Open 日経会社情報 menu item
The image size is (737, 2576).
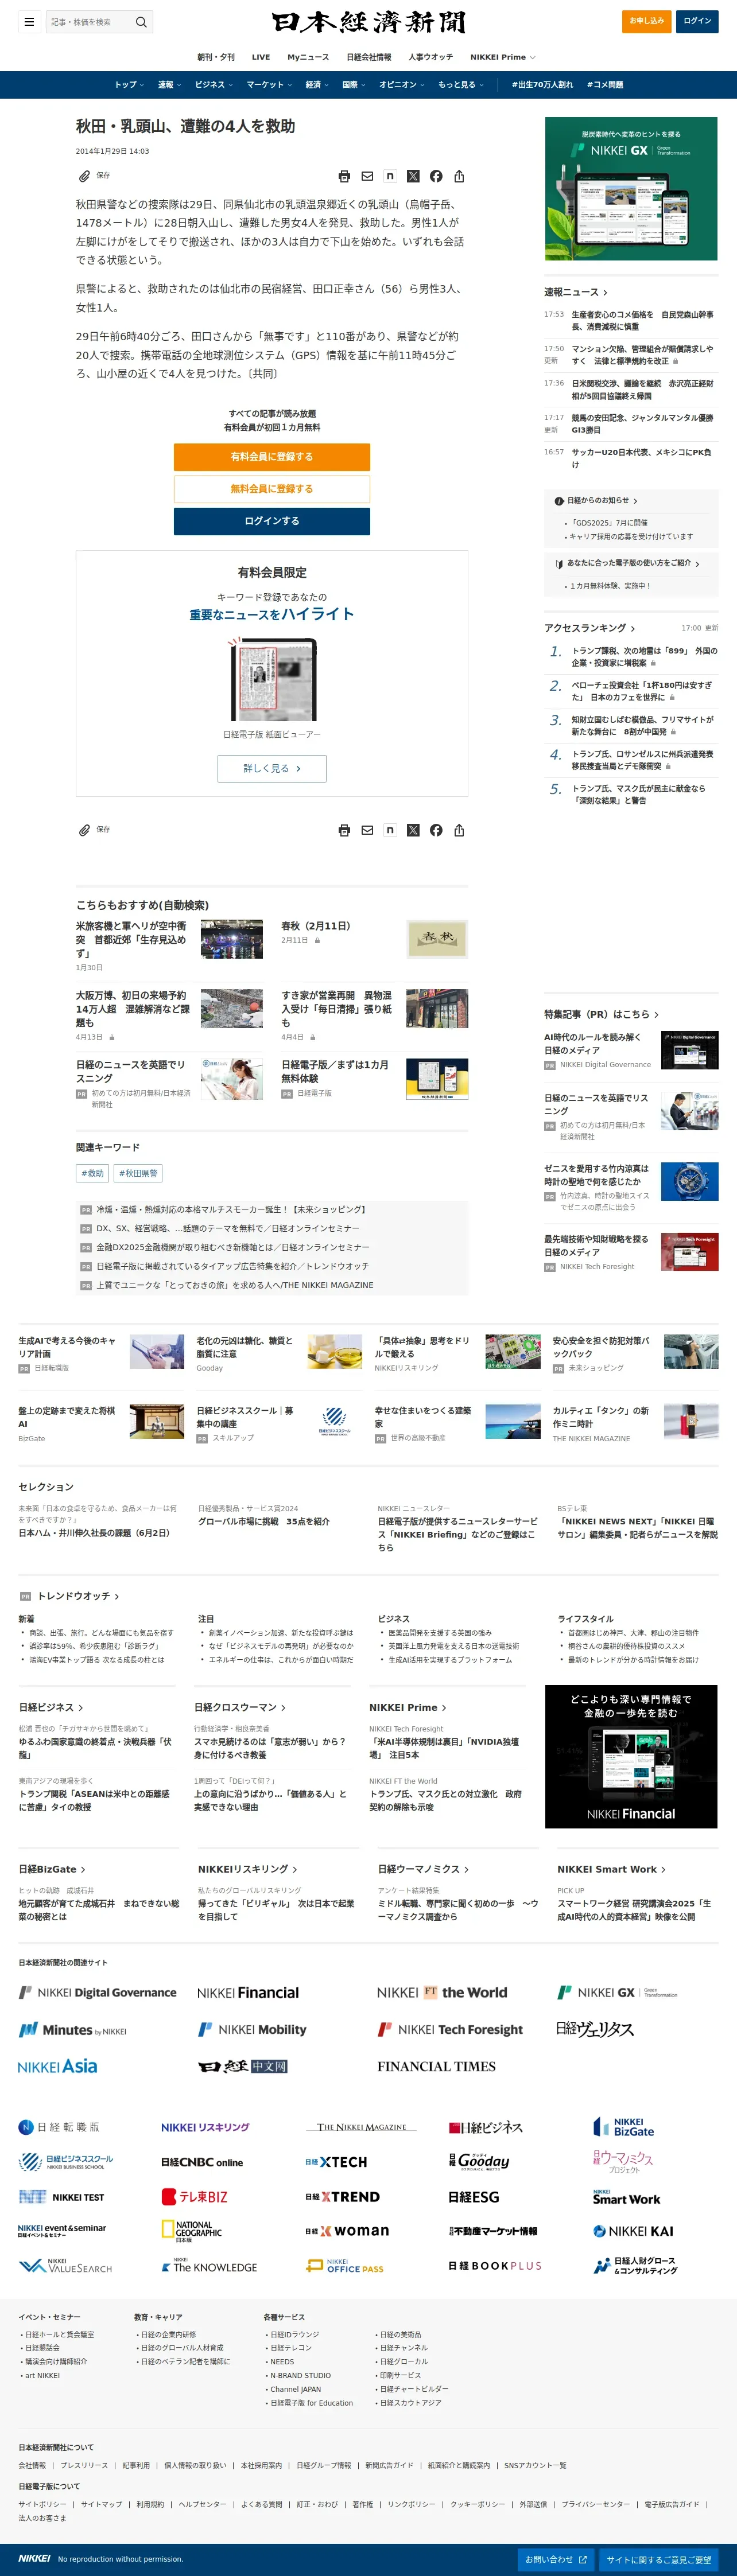[369, 57]
